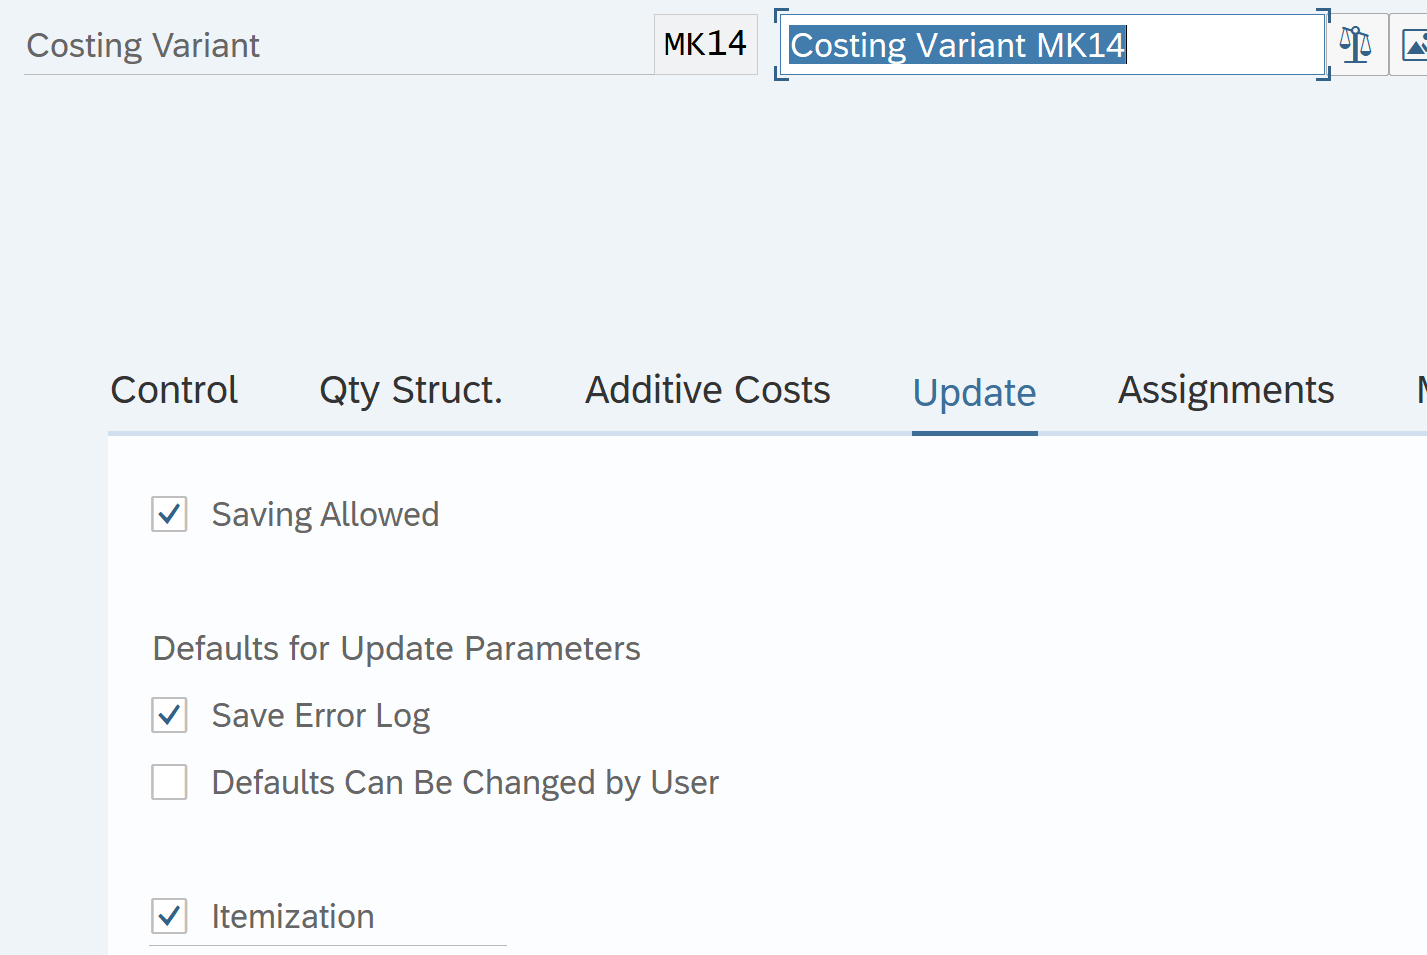
Task: Go to the Additive Costs tab
Action: point(707,390)
